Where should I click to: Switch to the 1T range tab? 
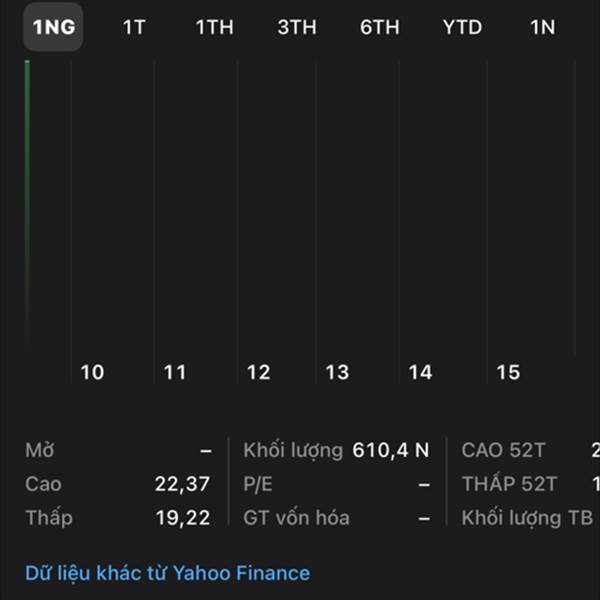tap(134, 27)
